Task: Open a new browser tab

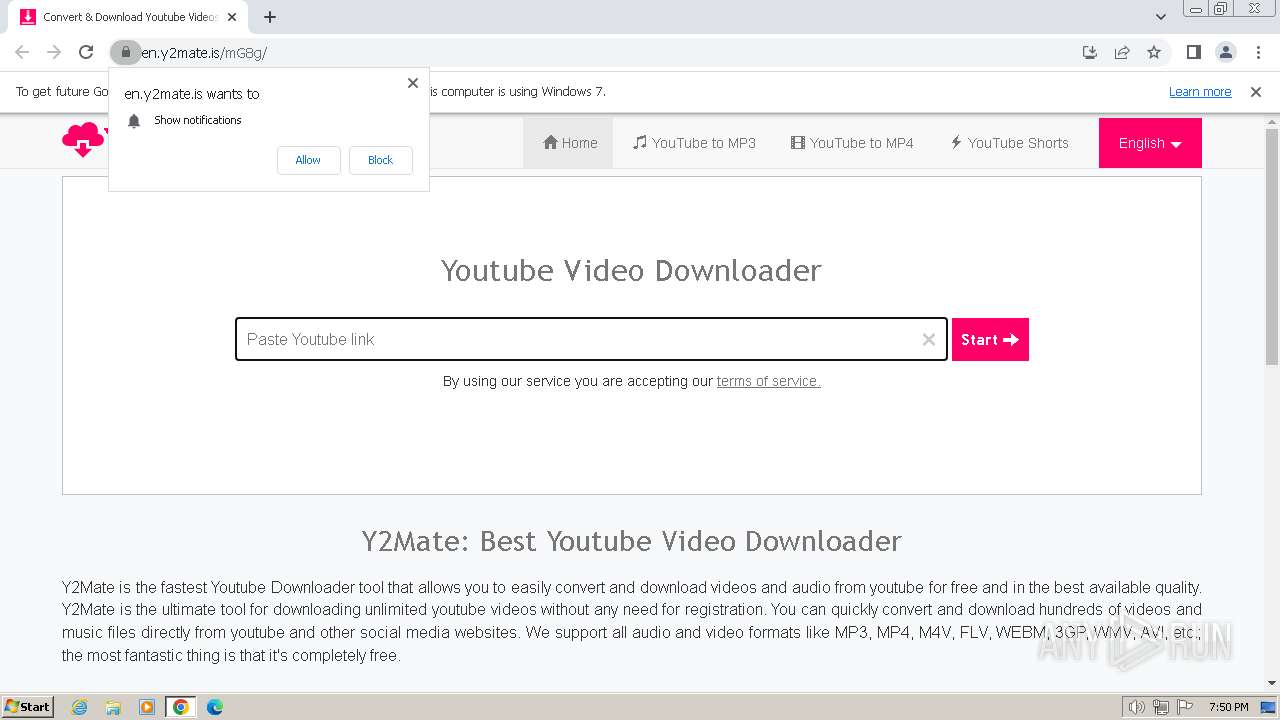Action: coord(270,17)
